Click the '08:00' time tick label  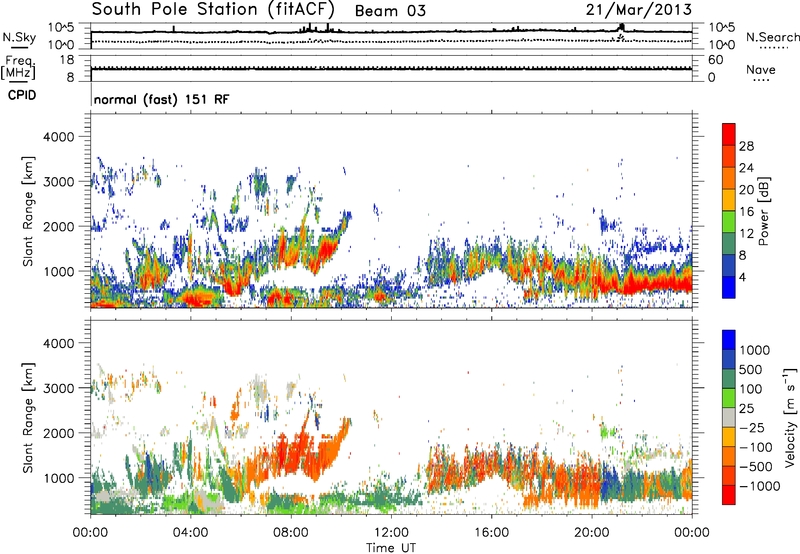[291, 533]
